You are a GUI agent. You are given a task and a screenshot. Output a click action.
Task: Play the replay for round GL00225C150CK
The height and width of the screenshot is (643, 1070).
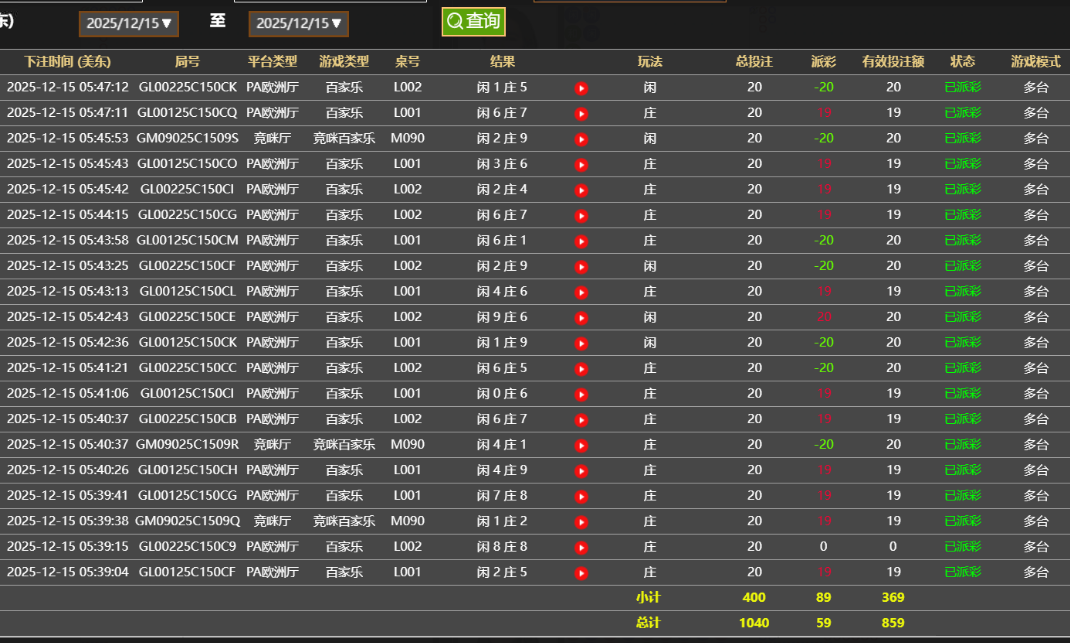[581, 87]
